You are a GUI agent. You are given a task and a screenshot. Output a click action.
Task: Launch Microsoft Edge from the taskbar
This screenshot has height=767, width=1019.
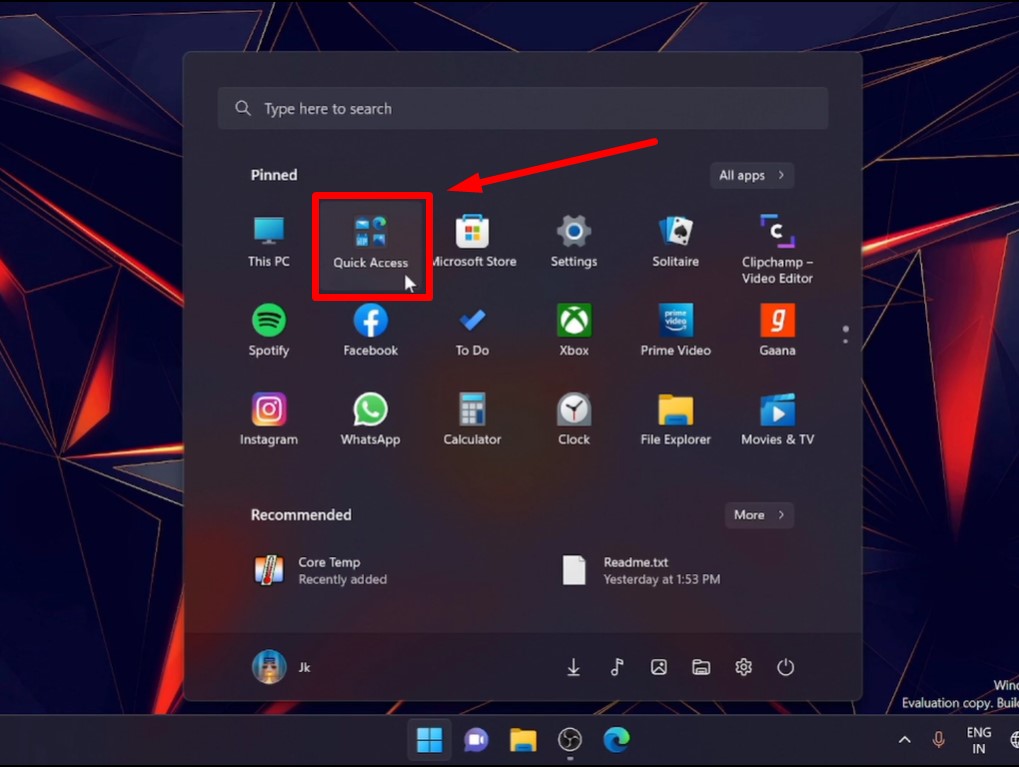[617, 740]
